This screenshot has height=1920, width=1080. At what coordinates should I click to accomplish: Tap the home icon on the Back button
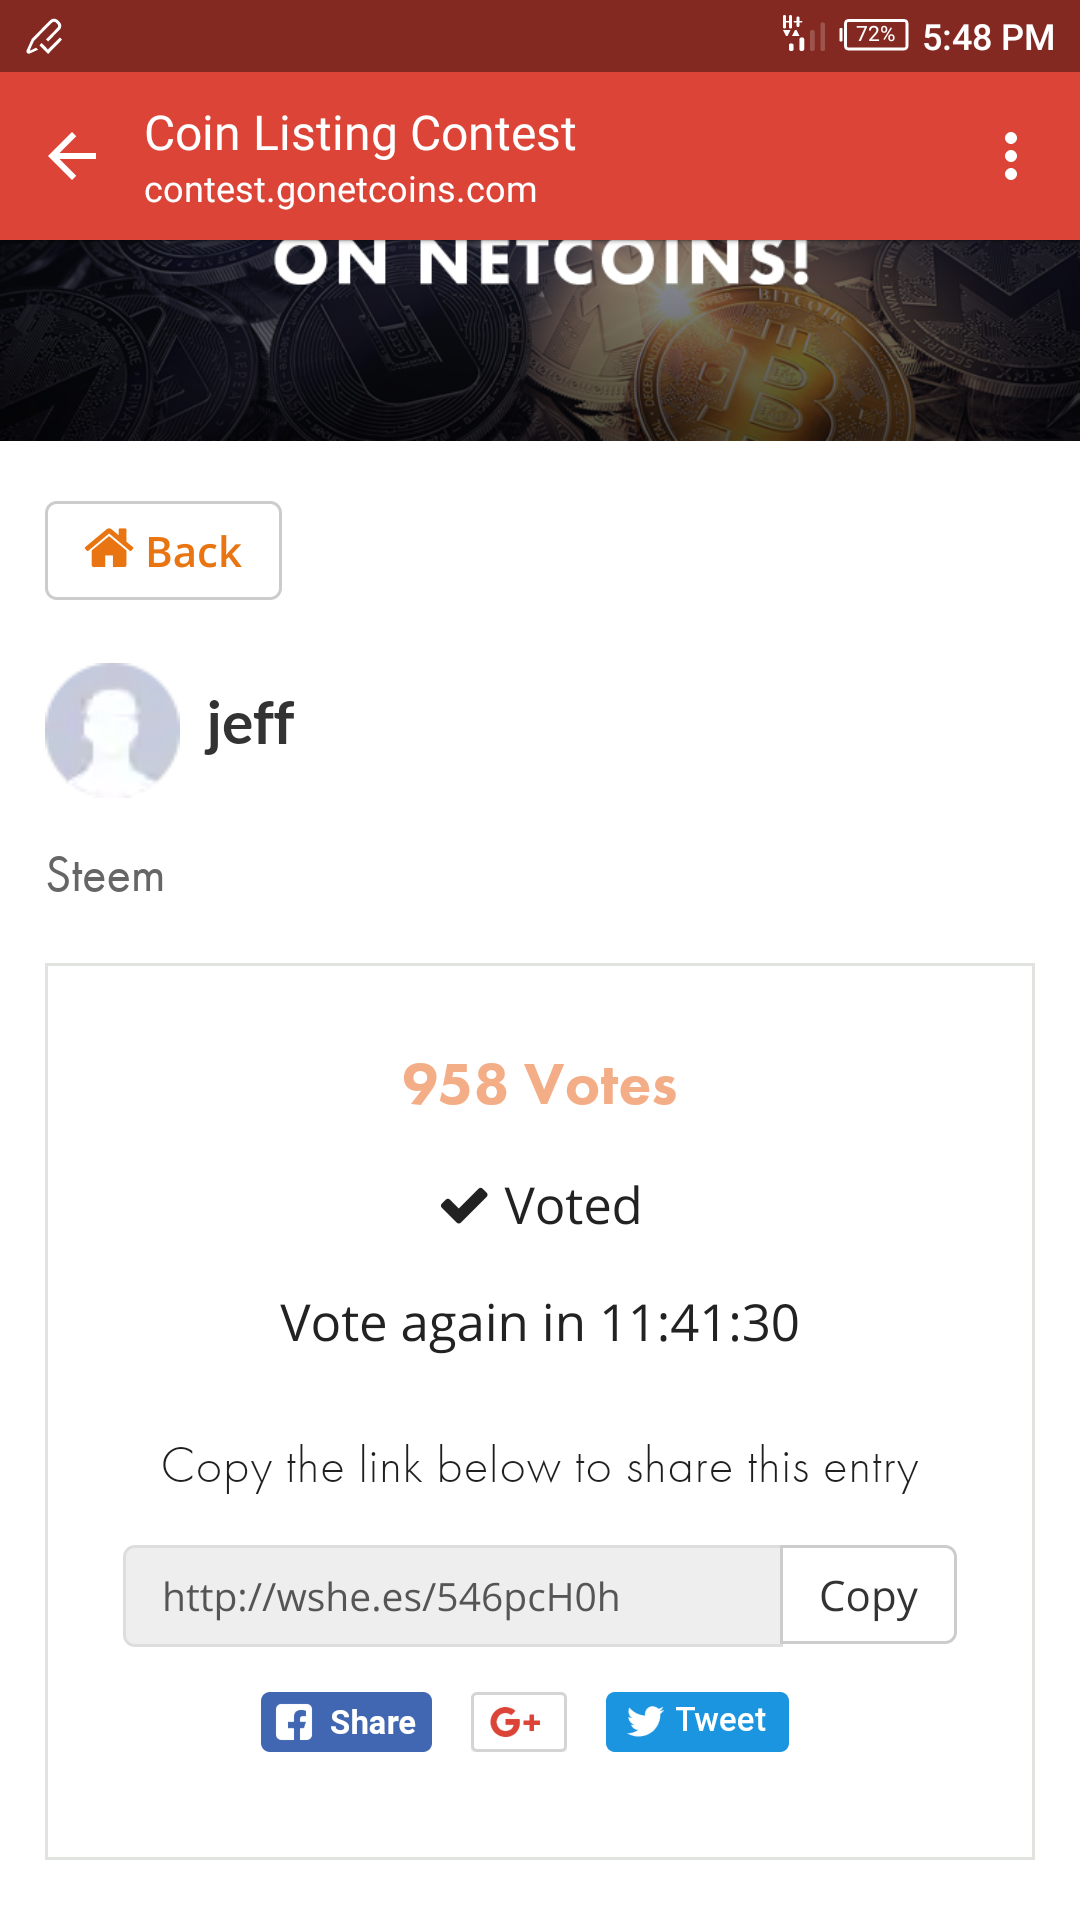[109, 549]
